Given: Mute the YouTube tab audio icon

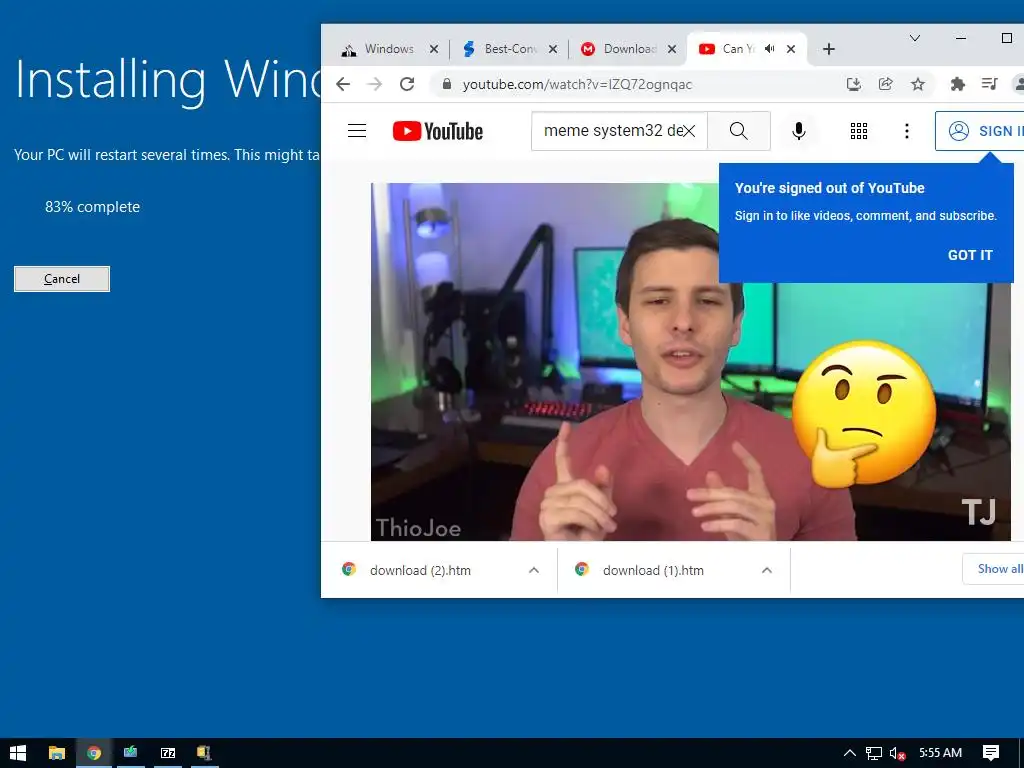Looking at the screenshot, I should coord(770,49).
